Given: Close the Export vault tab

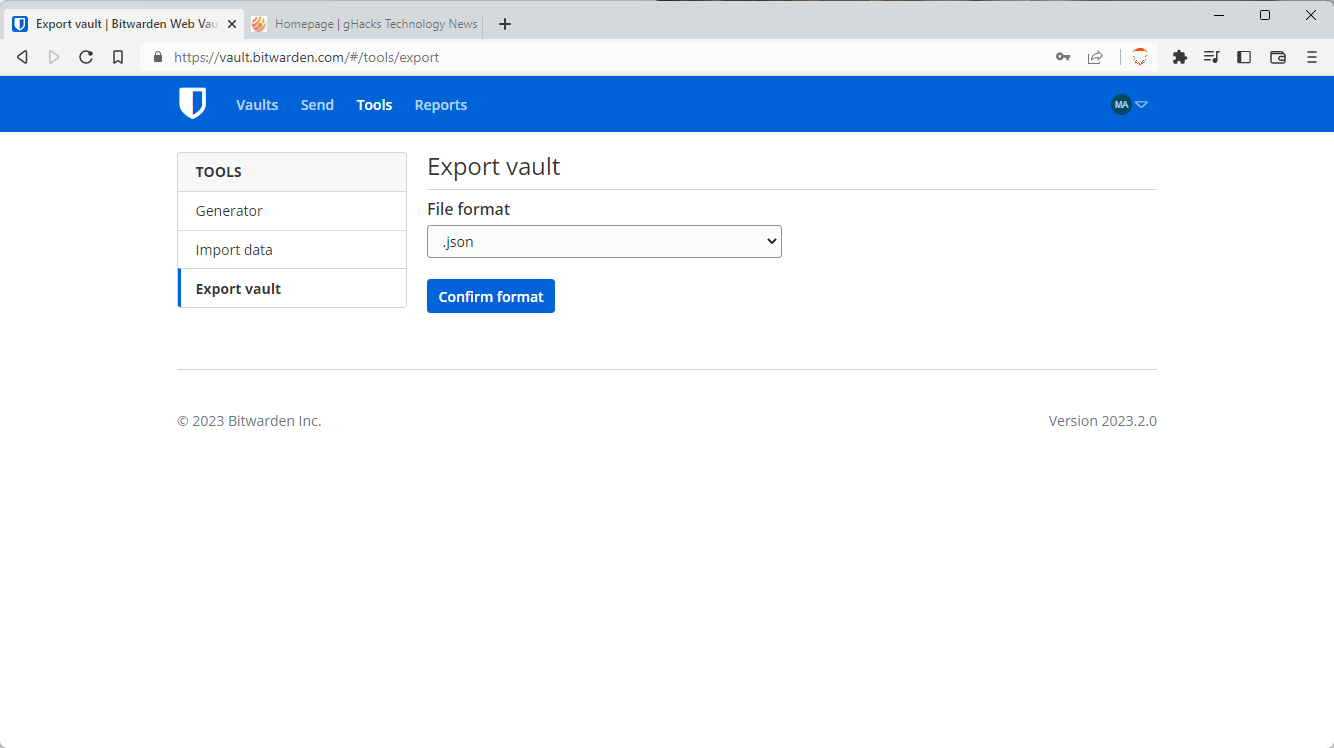Looking at the screenshot, I should [x=232, y=24].
